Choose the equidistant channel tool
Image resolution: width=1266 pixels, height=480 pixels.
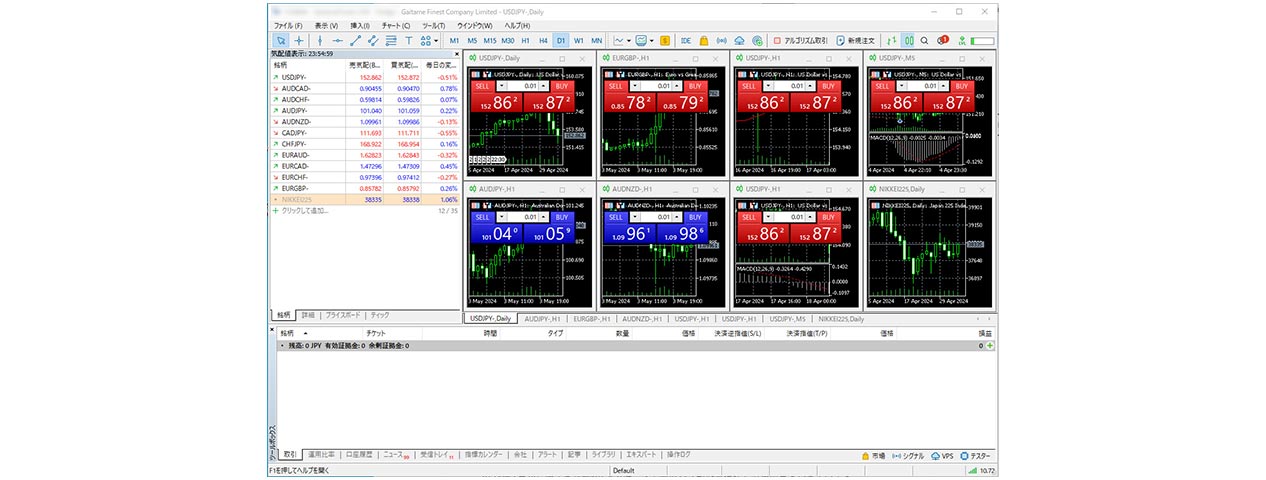pyautogui.click(x=373, y=41)
